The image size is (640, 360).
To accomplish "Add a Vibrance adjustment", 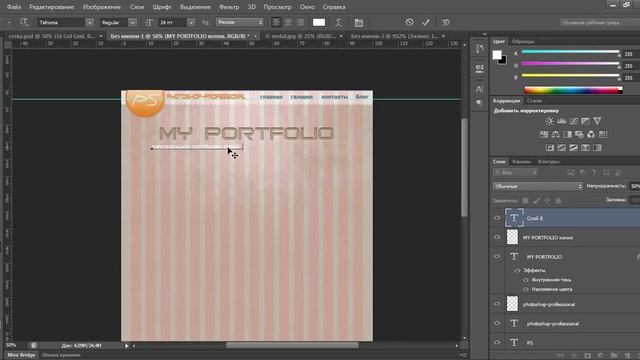I will click(x=597, y=121).
